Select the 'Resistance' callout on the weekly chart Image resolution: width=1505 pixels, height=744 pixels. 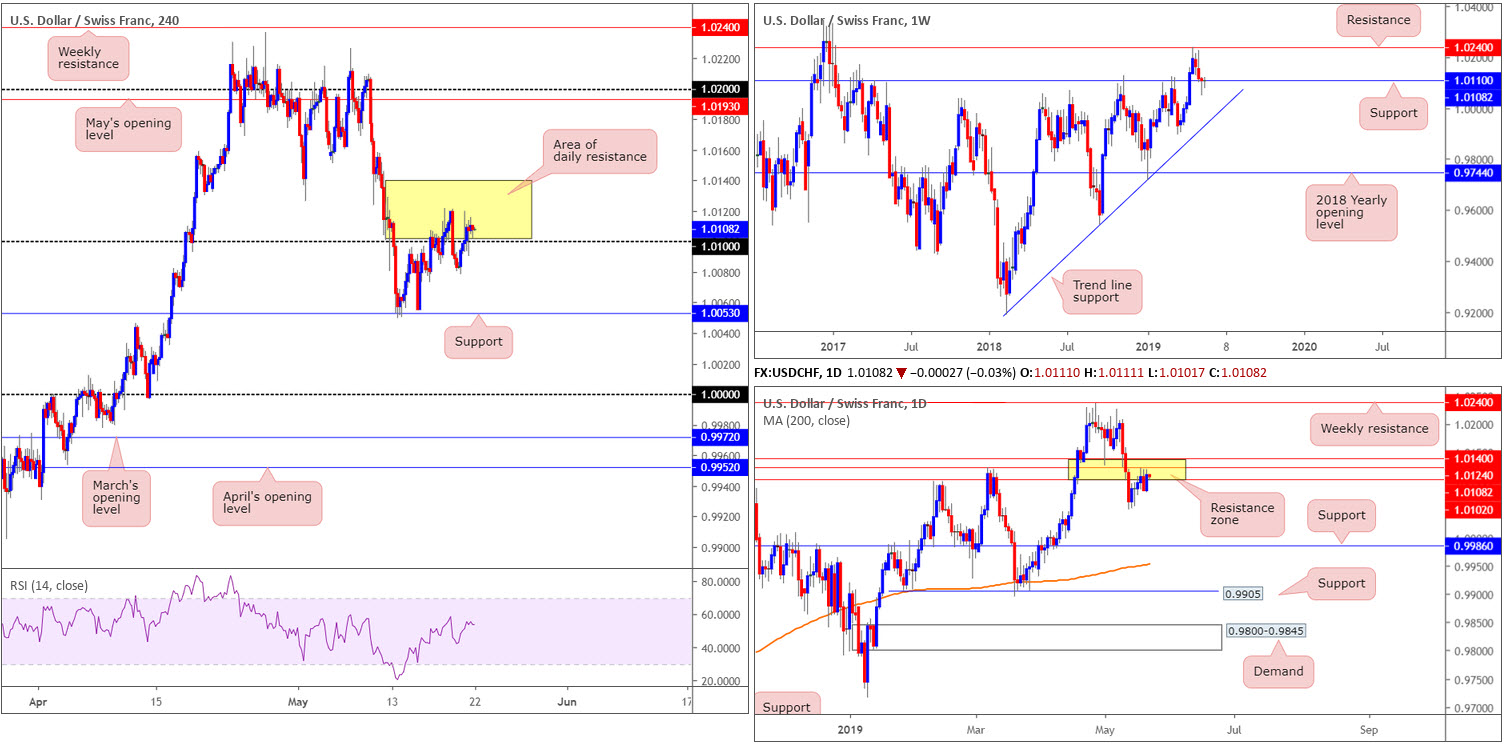coord(1378,20)
